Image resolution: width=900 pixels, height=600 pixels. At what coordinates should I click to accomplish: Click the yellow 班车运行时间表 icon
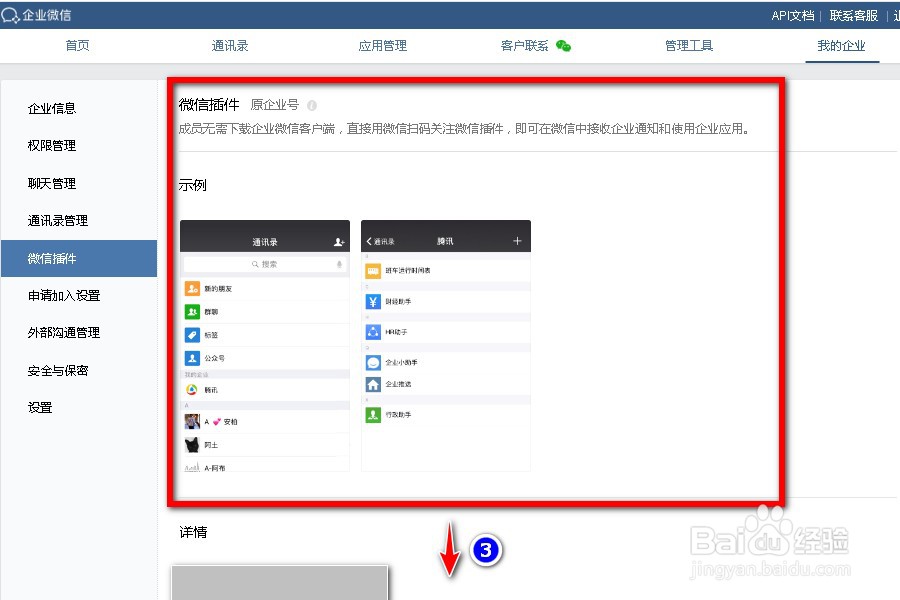(373, 270)
